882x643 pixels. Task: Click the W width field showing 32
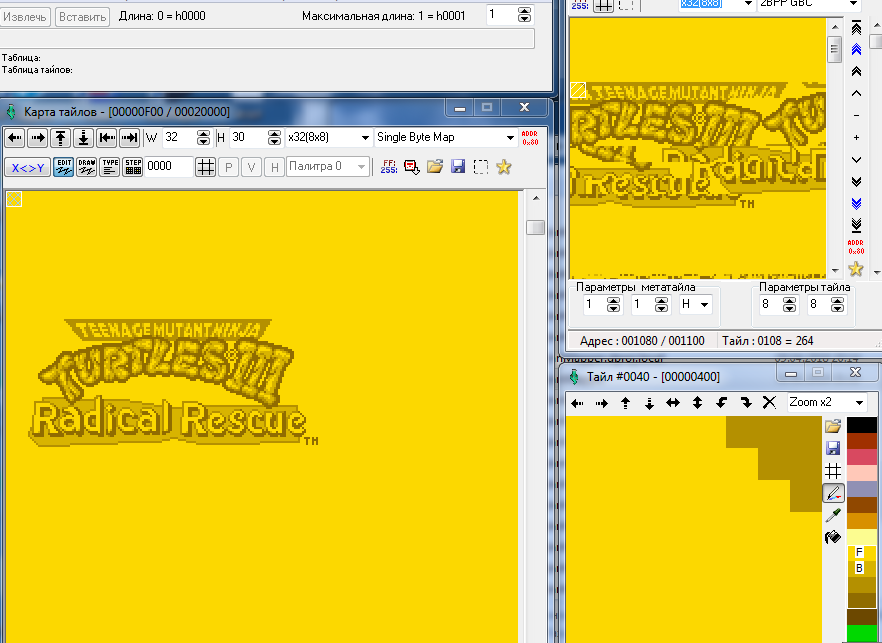pos(179,137)
